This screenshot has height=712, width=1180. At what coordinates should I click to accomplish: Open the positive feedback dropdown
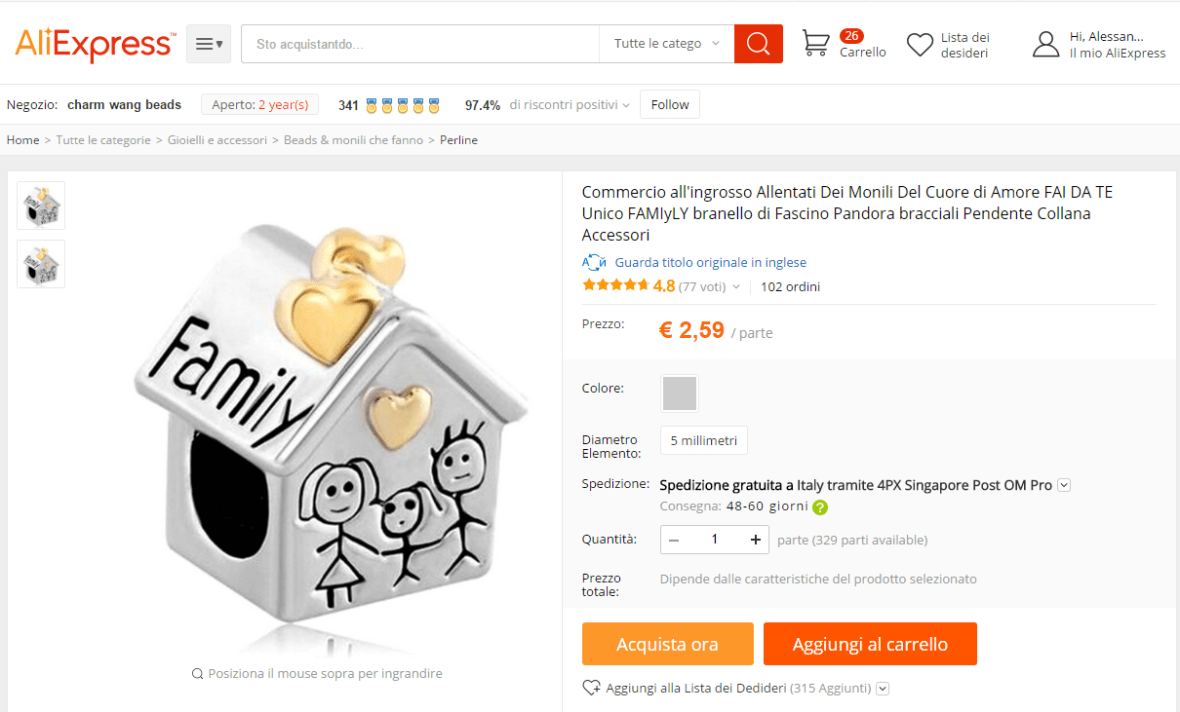pyautogui.click(x=626, y=105)
